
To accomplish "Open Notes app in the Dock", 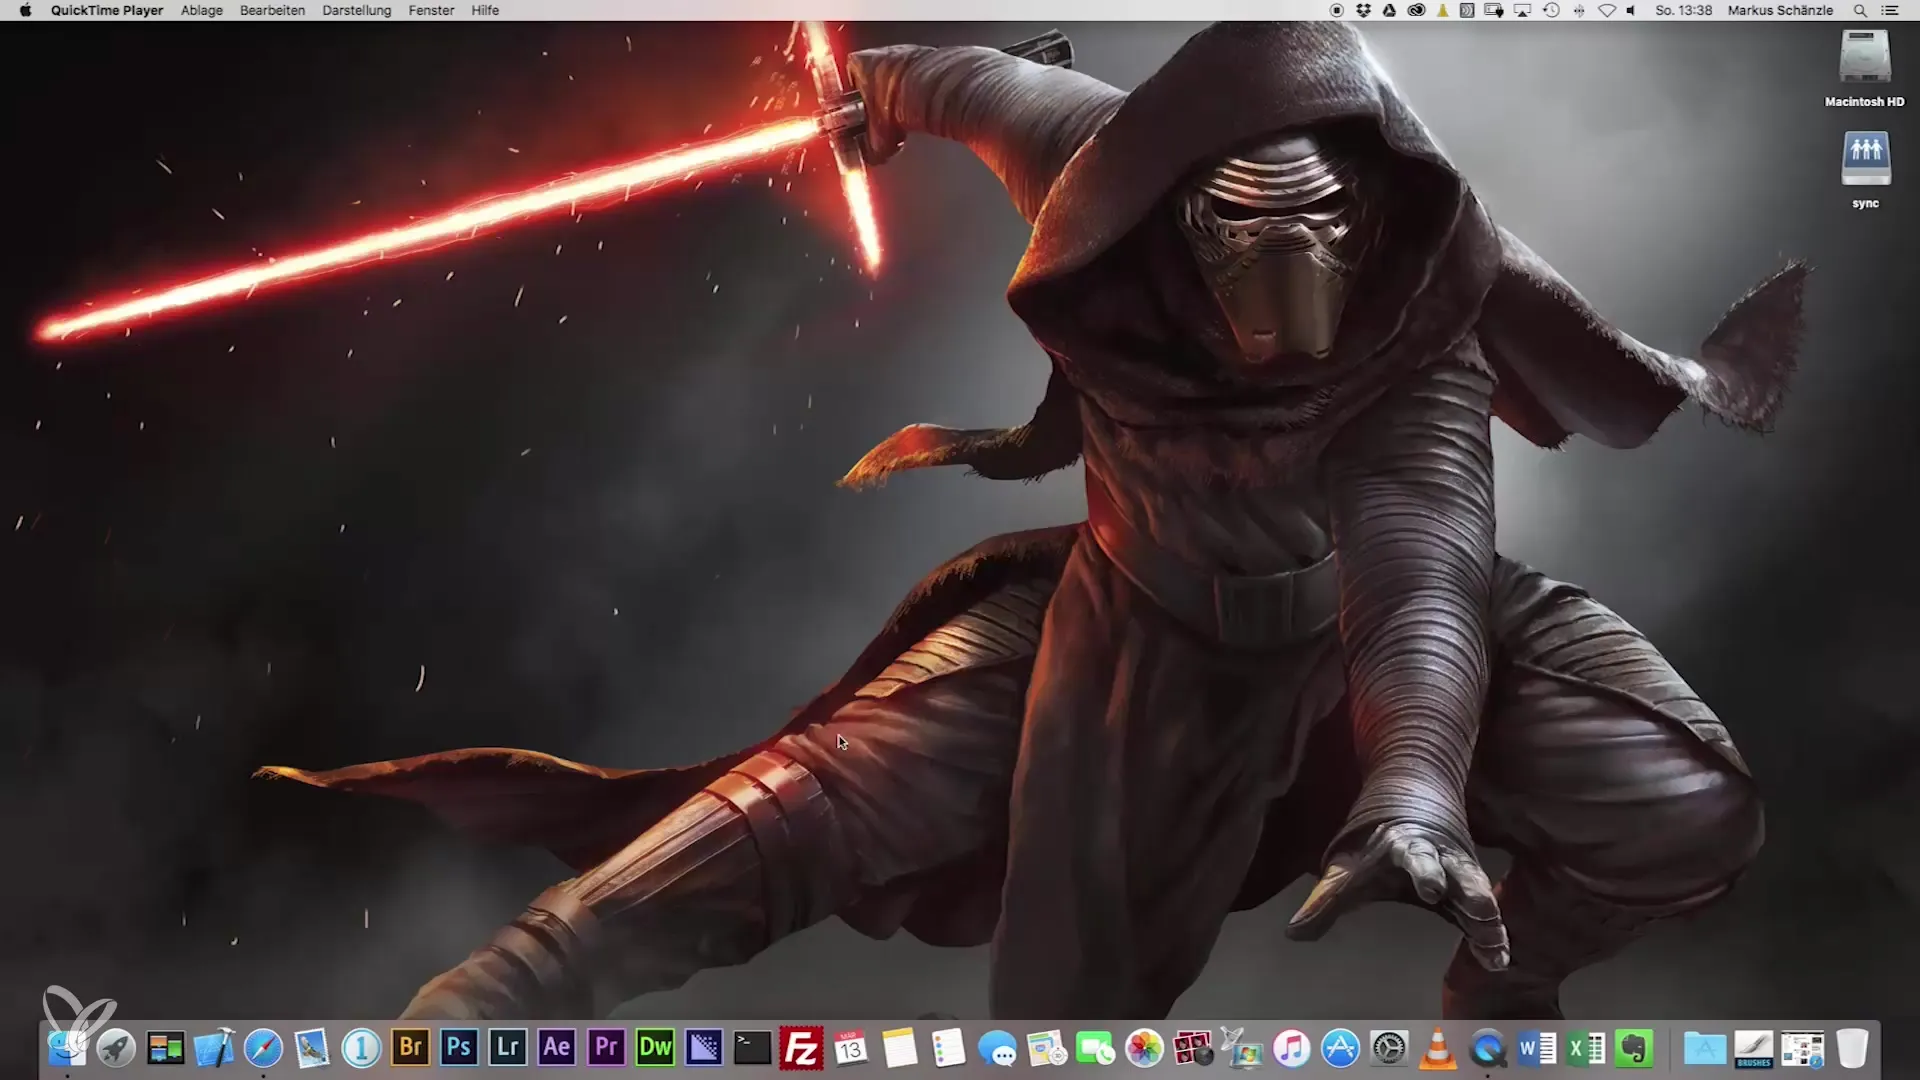I will (x=900, y=1048).
